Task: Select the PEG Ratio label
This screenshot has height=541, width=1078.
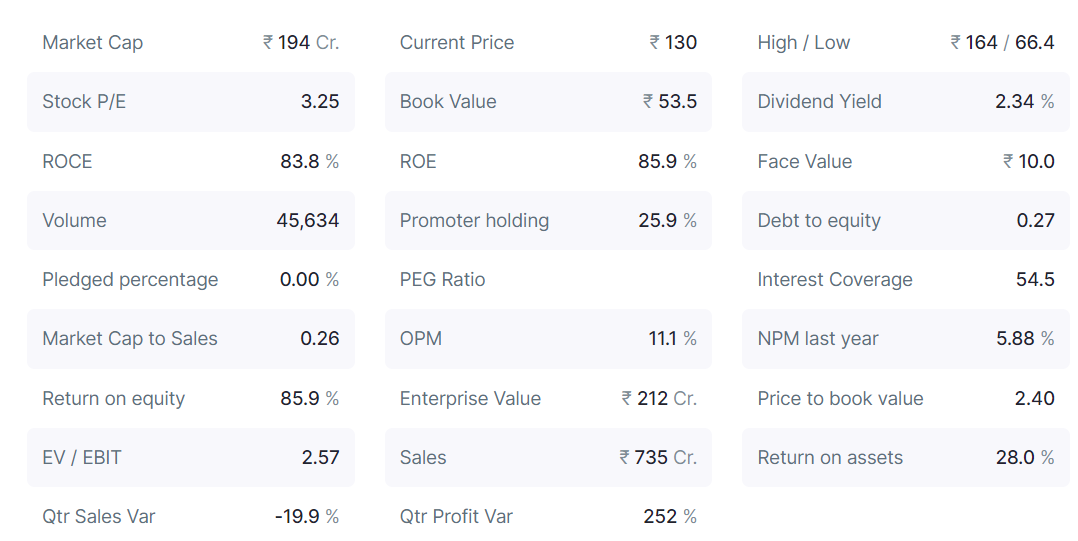Action: coord(442,280)
